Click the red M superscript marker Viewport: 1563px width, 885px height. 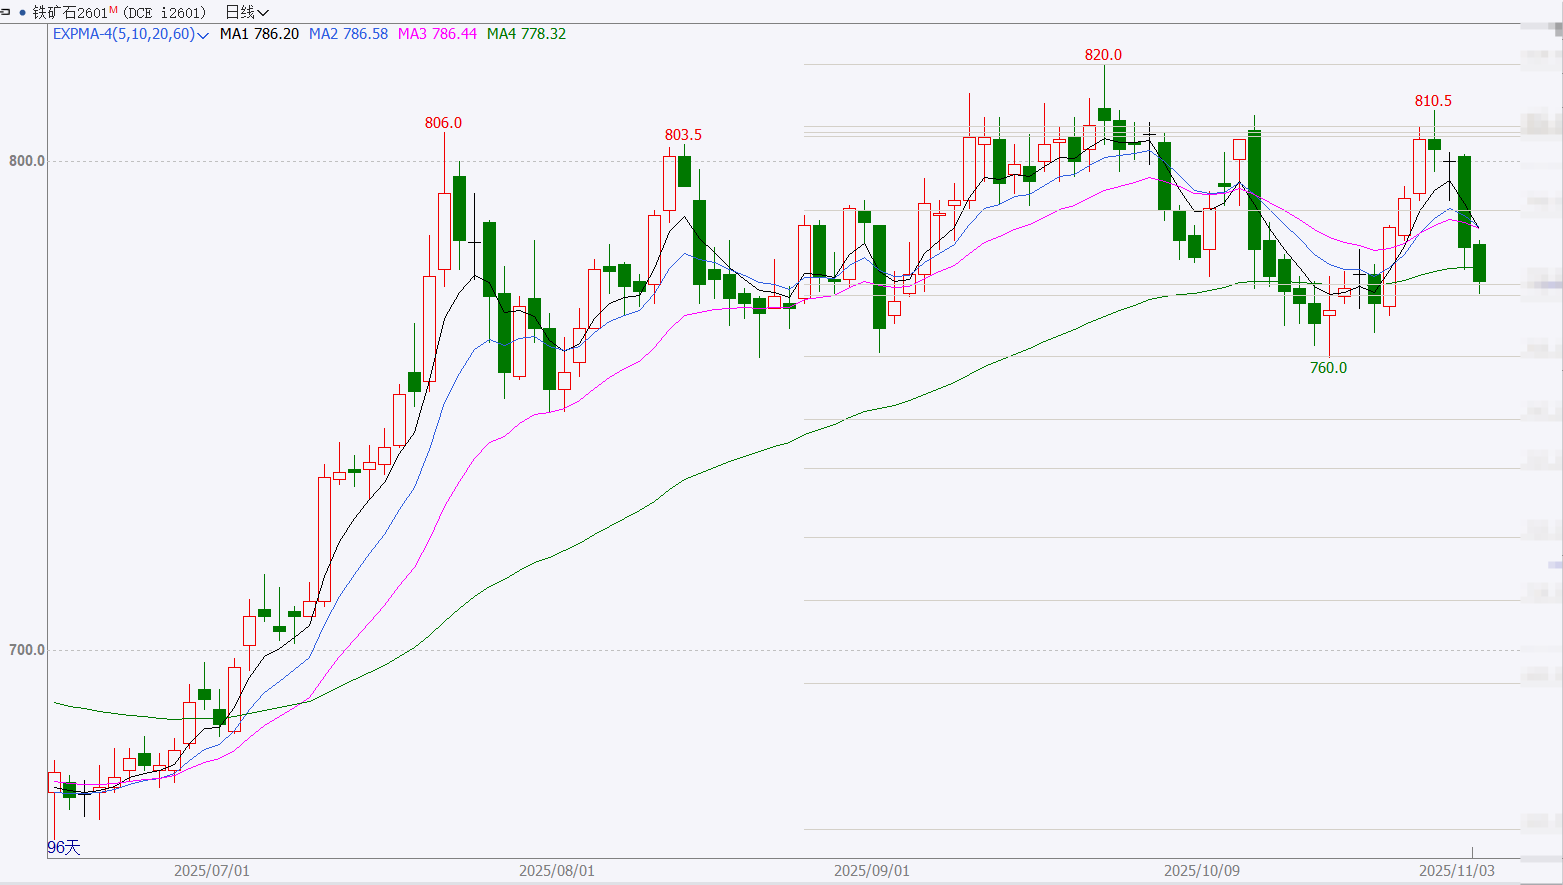113,10
